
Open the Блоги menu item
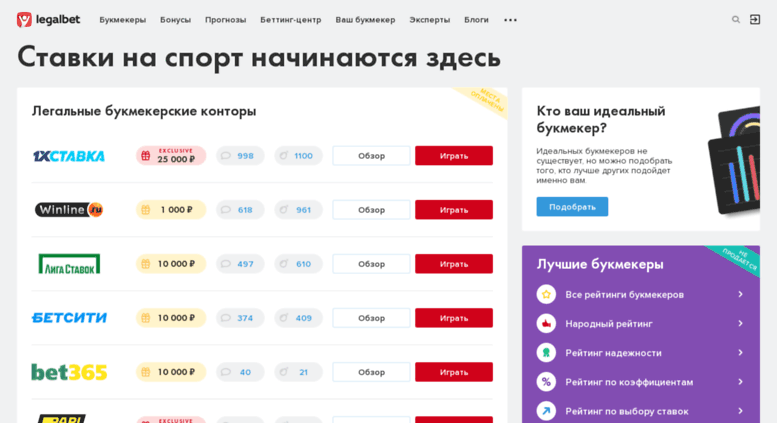coord(476,20)
